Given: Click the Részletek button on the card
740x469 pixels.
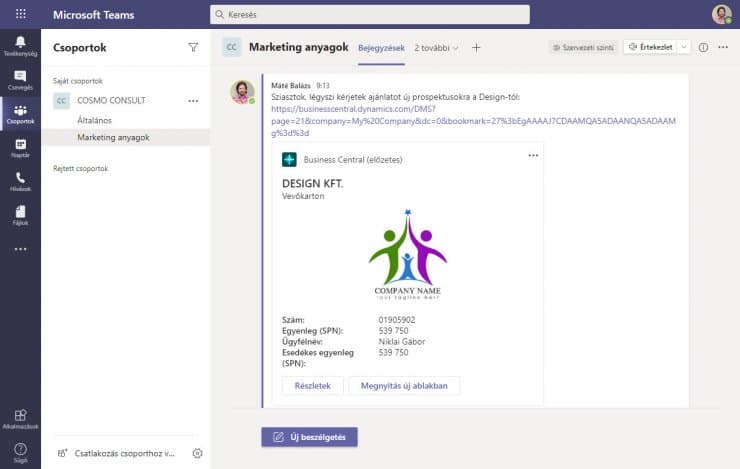Looking at the screenshot, I should click(313, 386).
